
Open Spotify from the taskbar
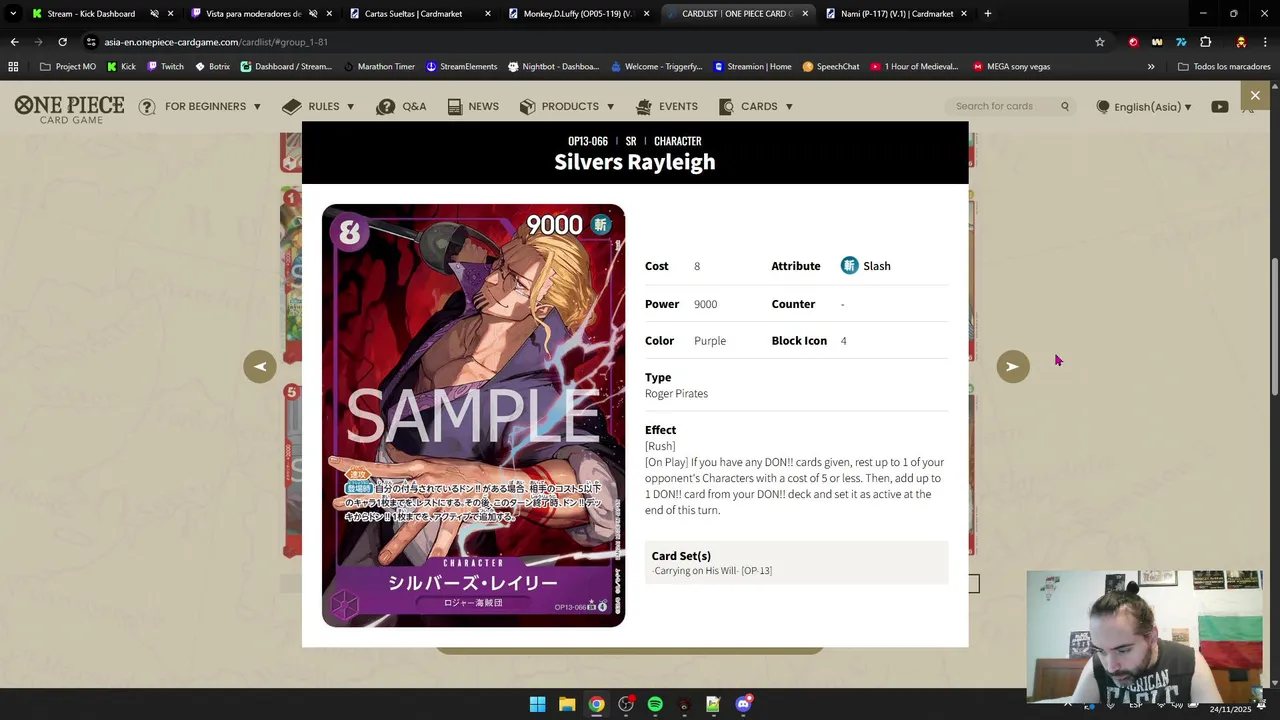click(x=655, y=704)
